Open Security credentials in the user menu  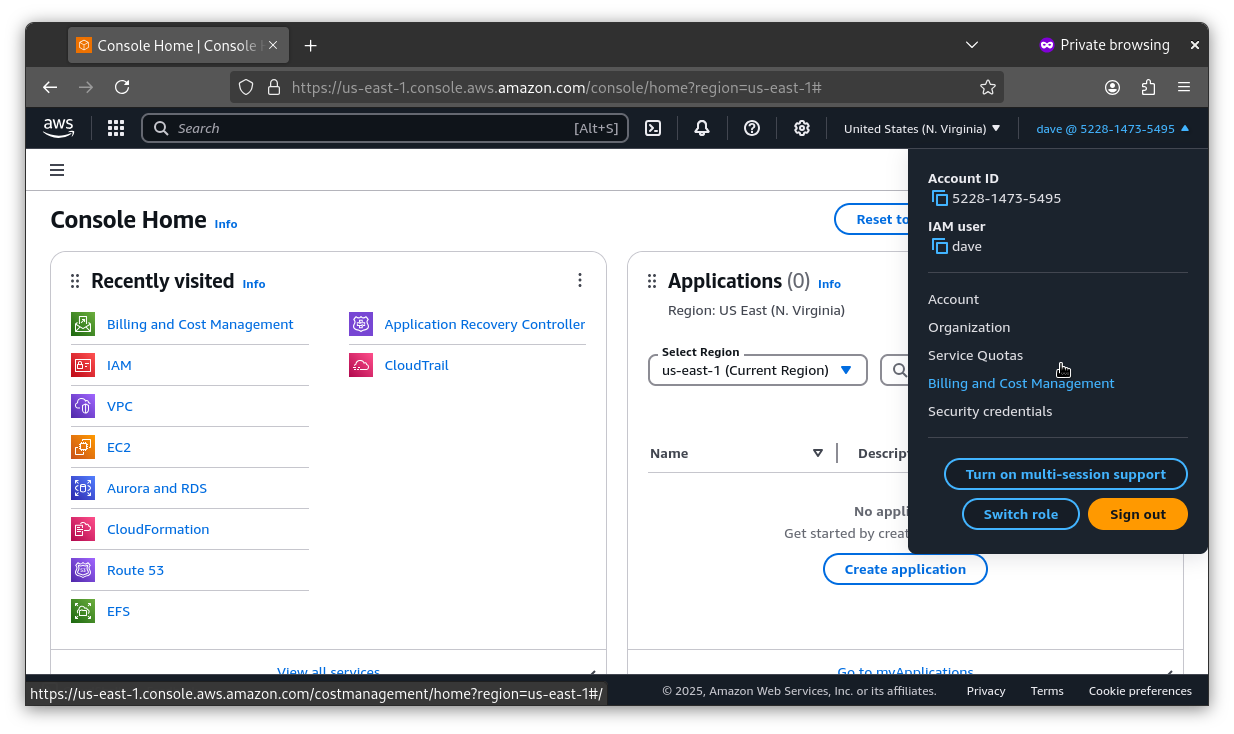pyautogui.click(x=990, y=411)
